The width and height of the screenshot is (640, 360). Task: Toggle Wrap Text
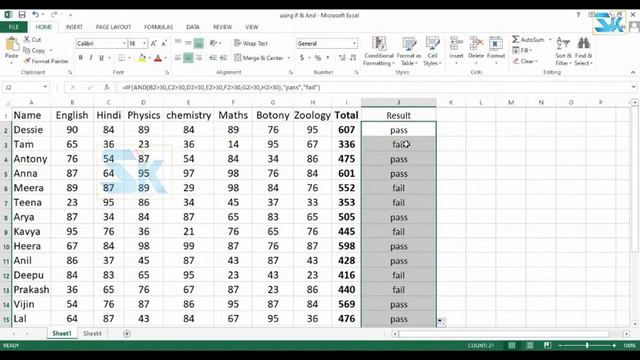[251, 43]
